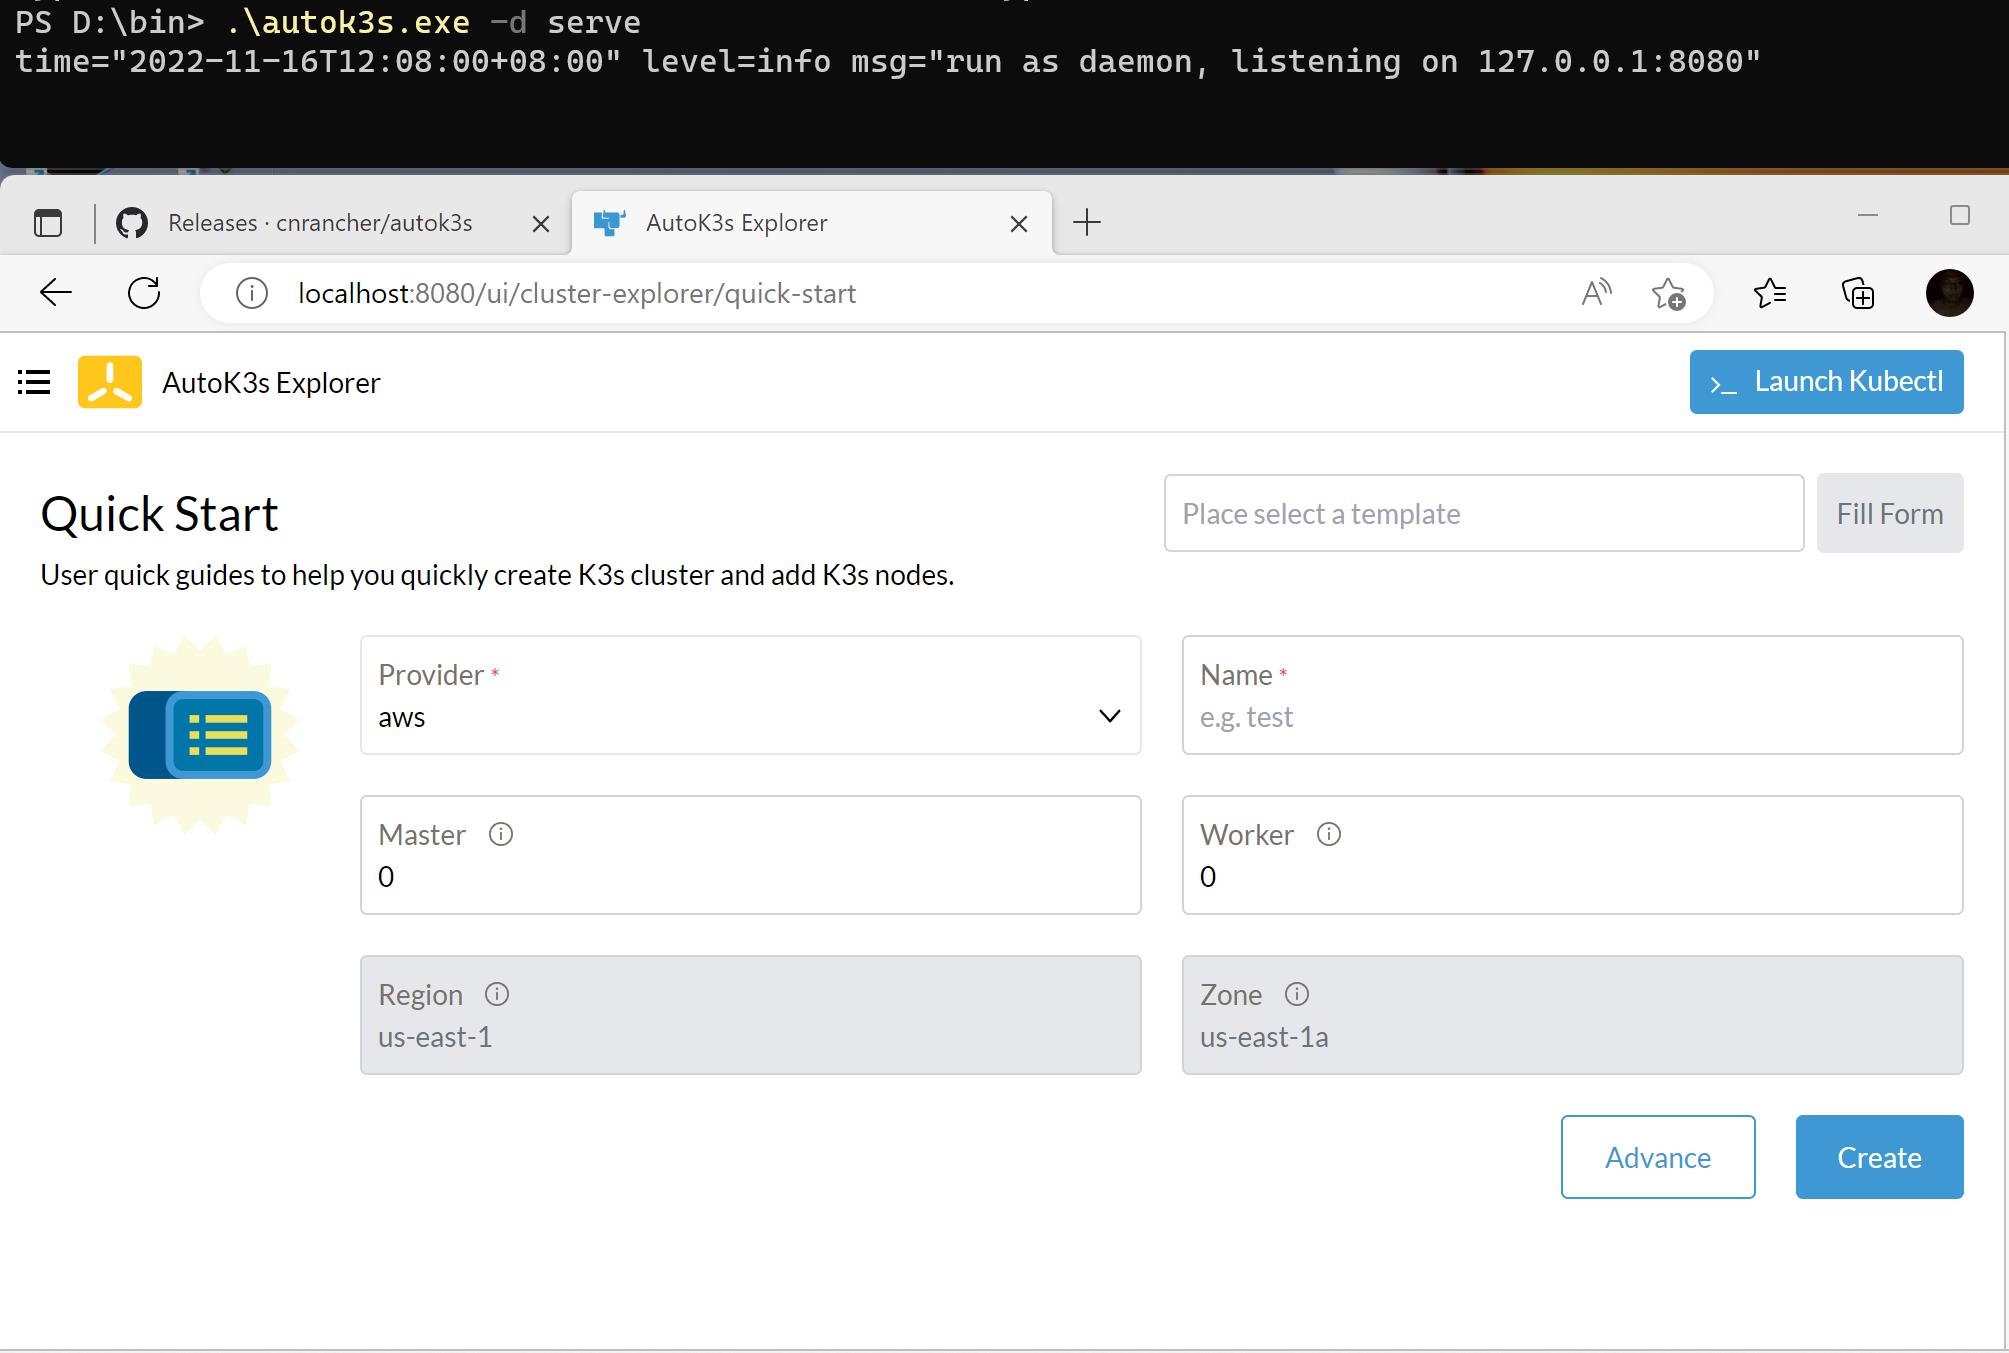Click the AutoK3s Explorer logo icon
The width and height of the screenshot is (2009, 1353).
[109, 382]
